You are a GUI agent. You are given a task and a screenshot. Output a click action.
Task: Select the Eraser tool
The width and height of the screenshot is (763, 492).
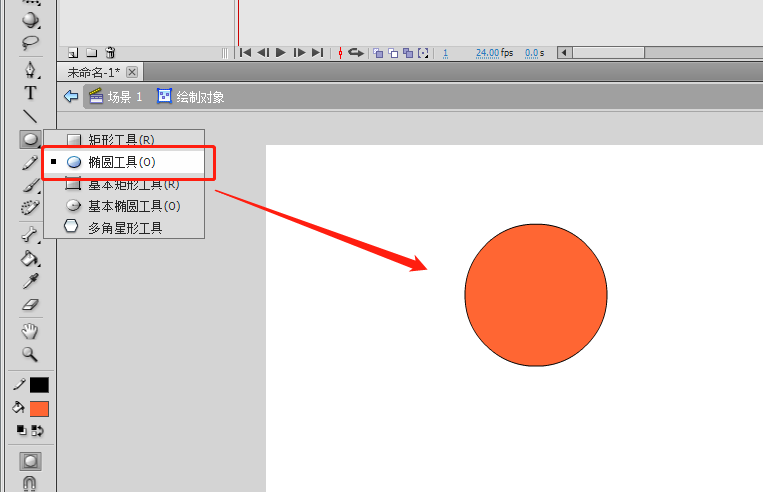coord(30,305)
